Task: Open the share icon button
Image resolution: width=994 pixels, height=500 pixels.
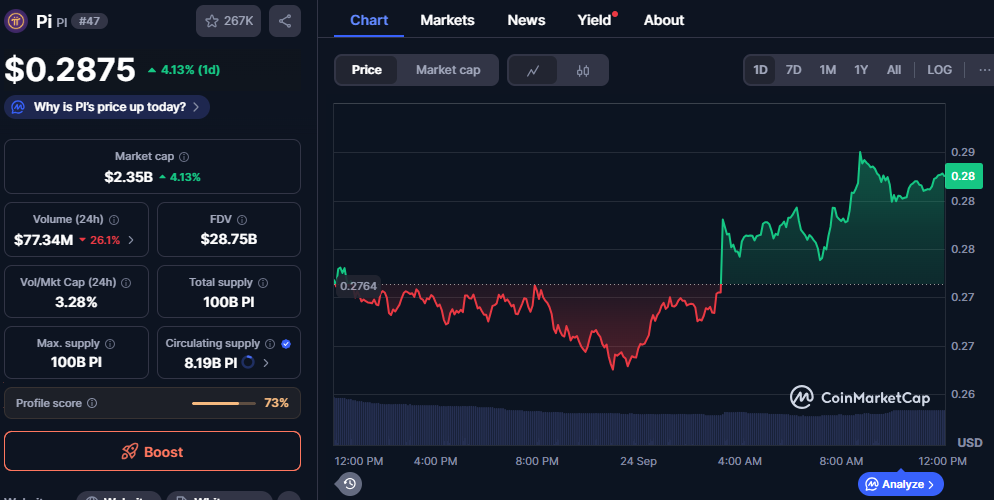Action: (x=285, y=21)
